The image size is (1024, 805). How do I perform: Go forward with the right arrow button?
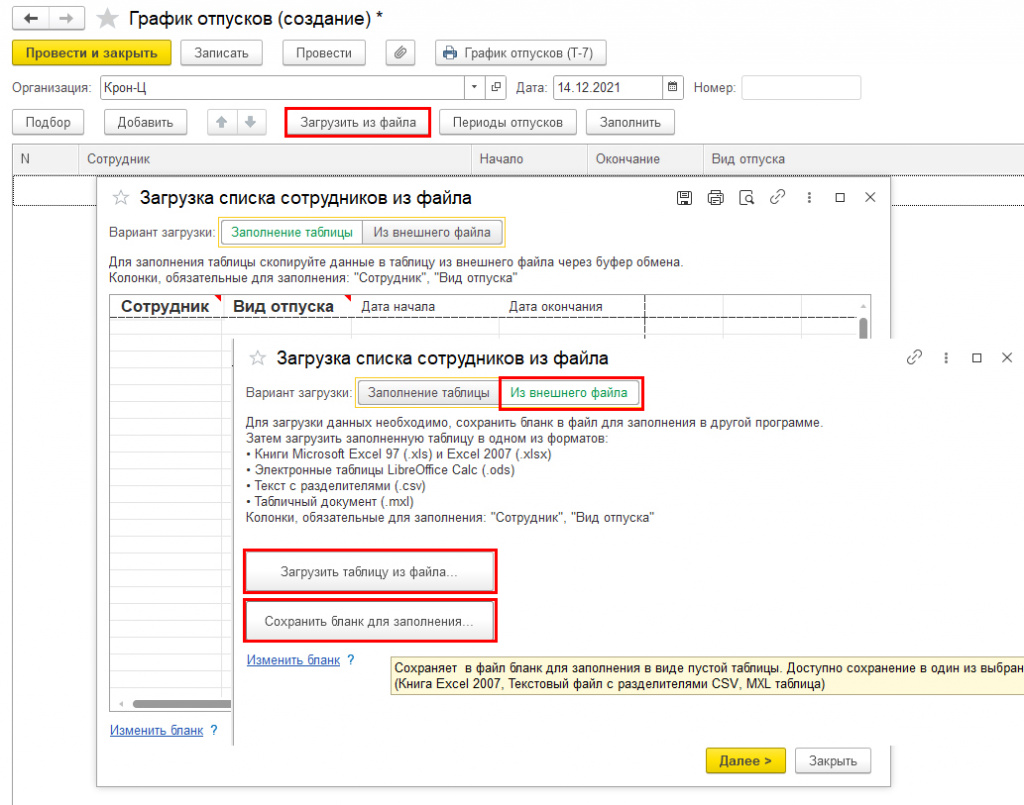[66, 18]
